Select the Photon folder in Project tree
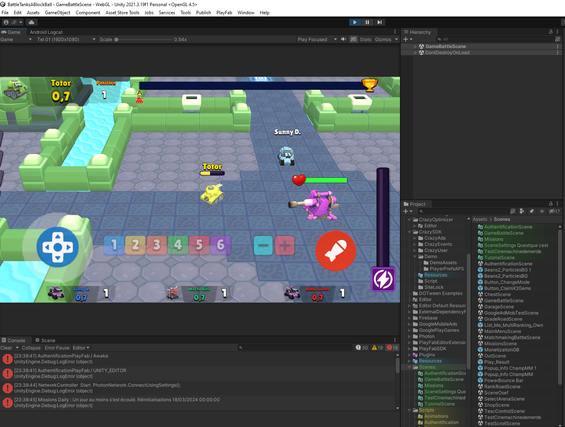 click(x=426, y=336)
